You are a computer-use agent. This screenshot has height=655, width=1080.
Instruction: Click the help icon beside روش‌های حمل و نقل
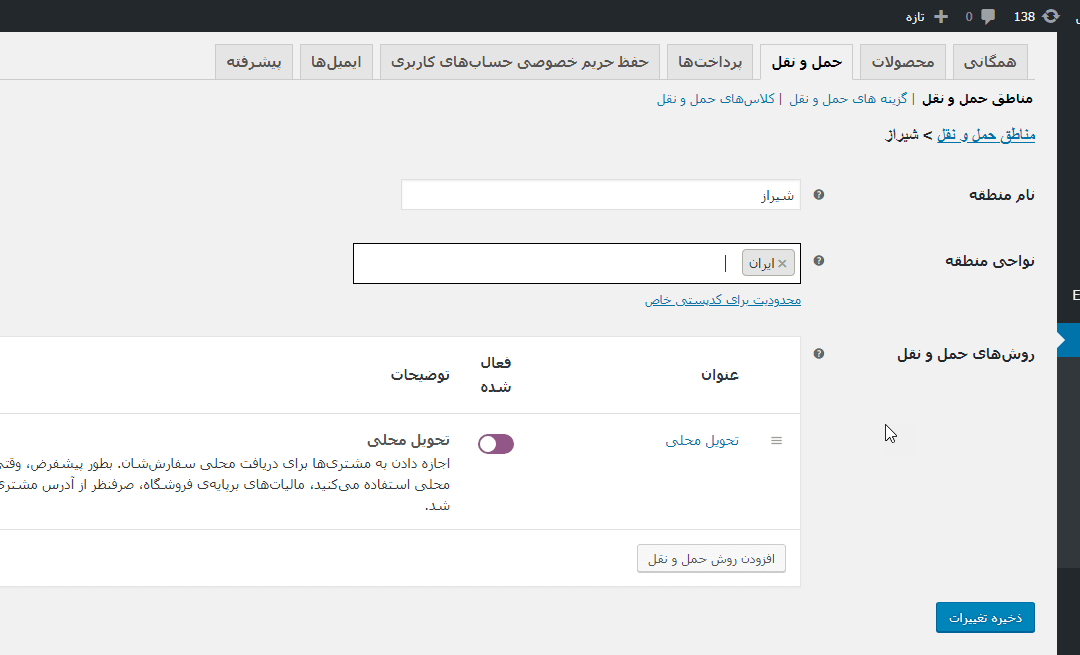[x=819, y=354]
